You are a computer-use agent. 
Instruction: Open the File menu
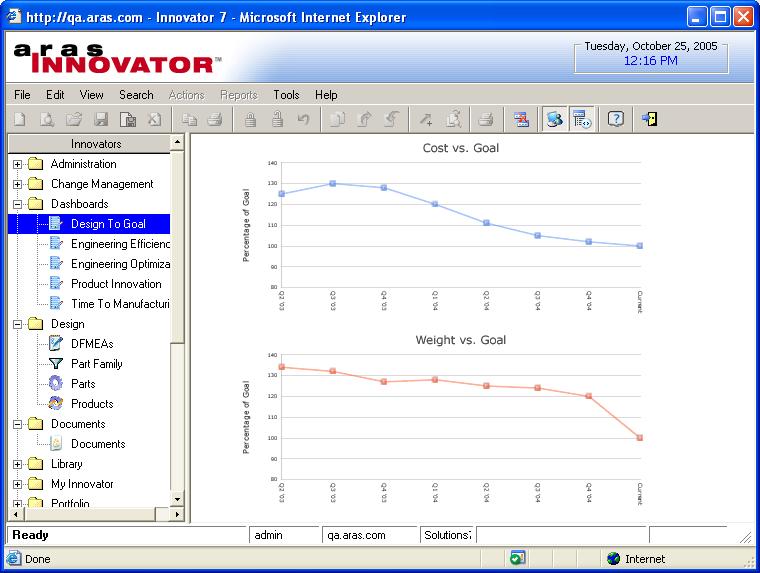[x=22, y=95]
